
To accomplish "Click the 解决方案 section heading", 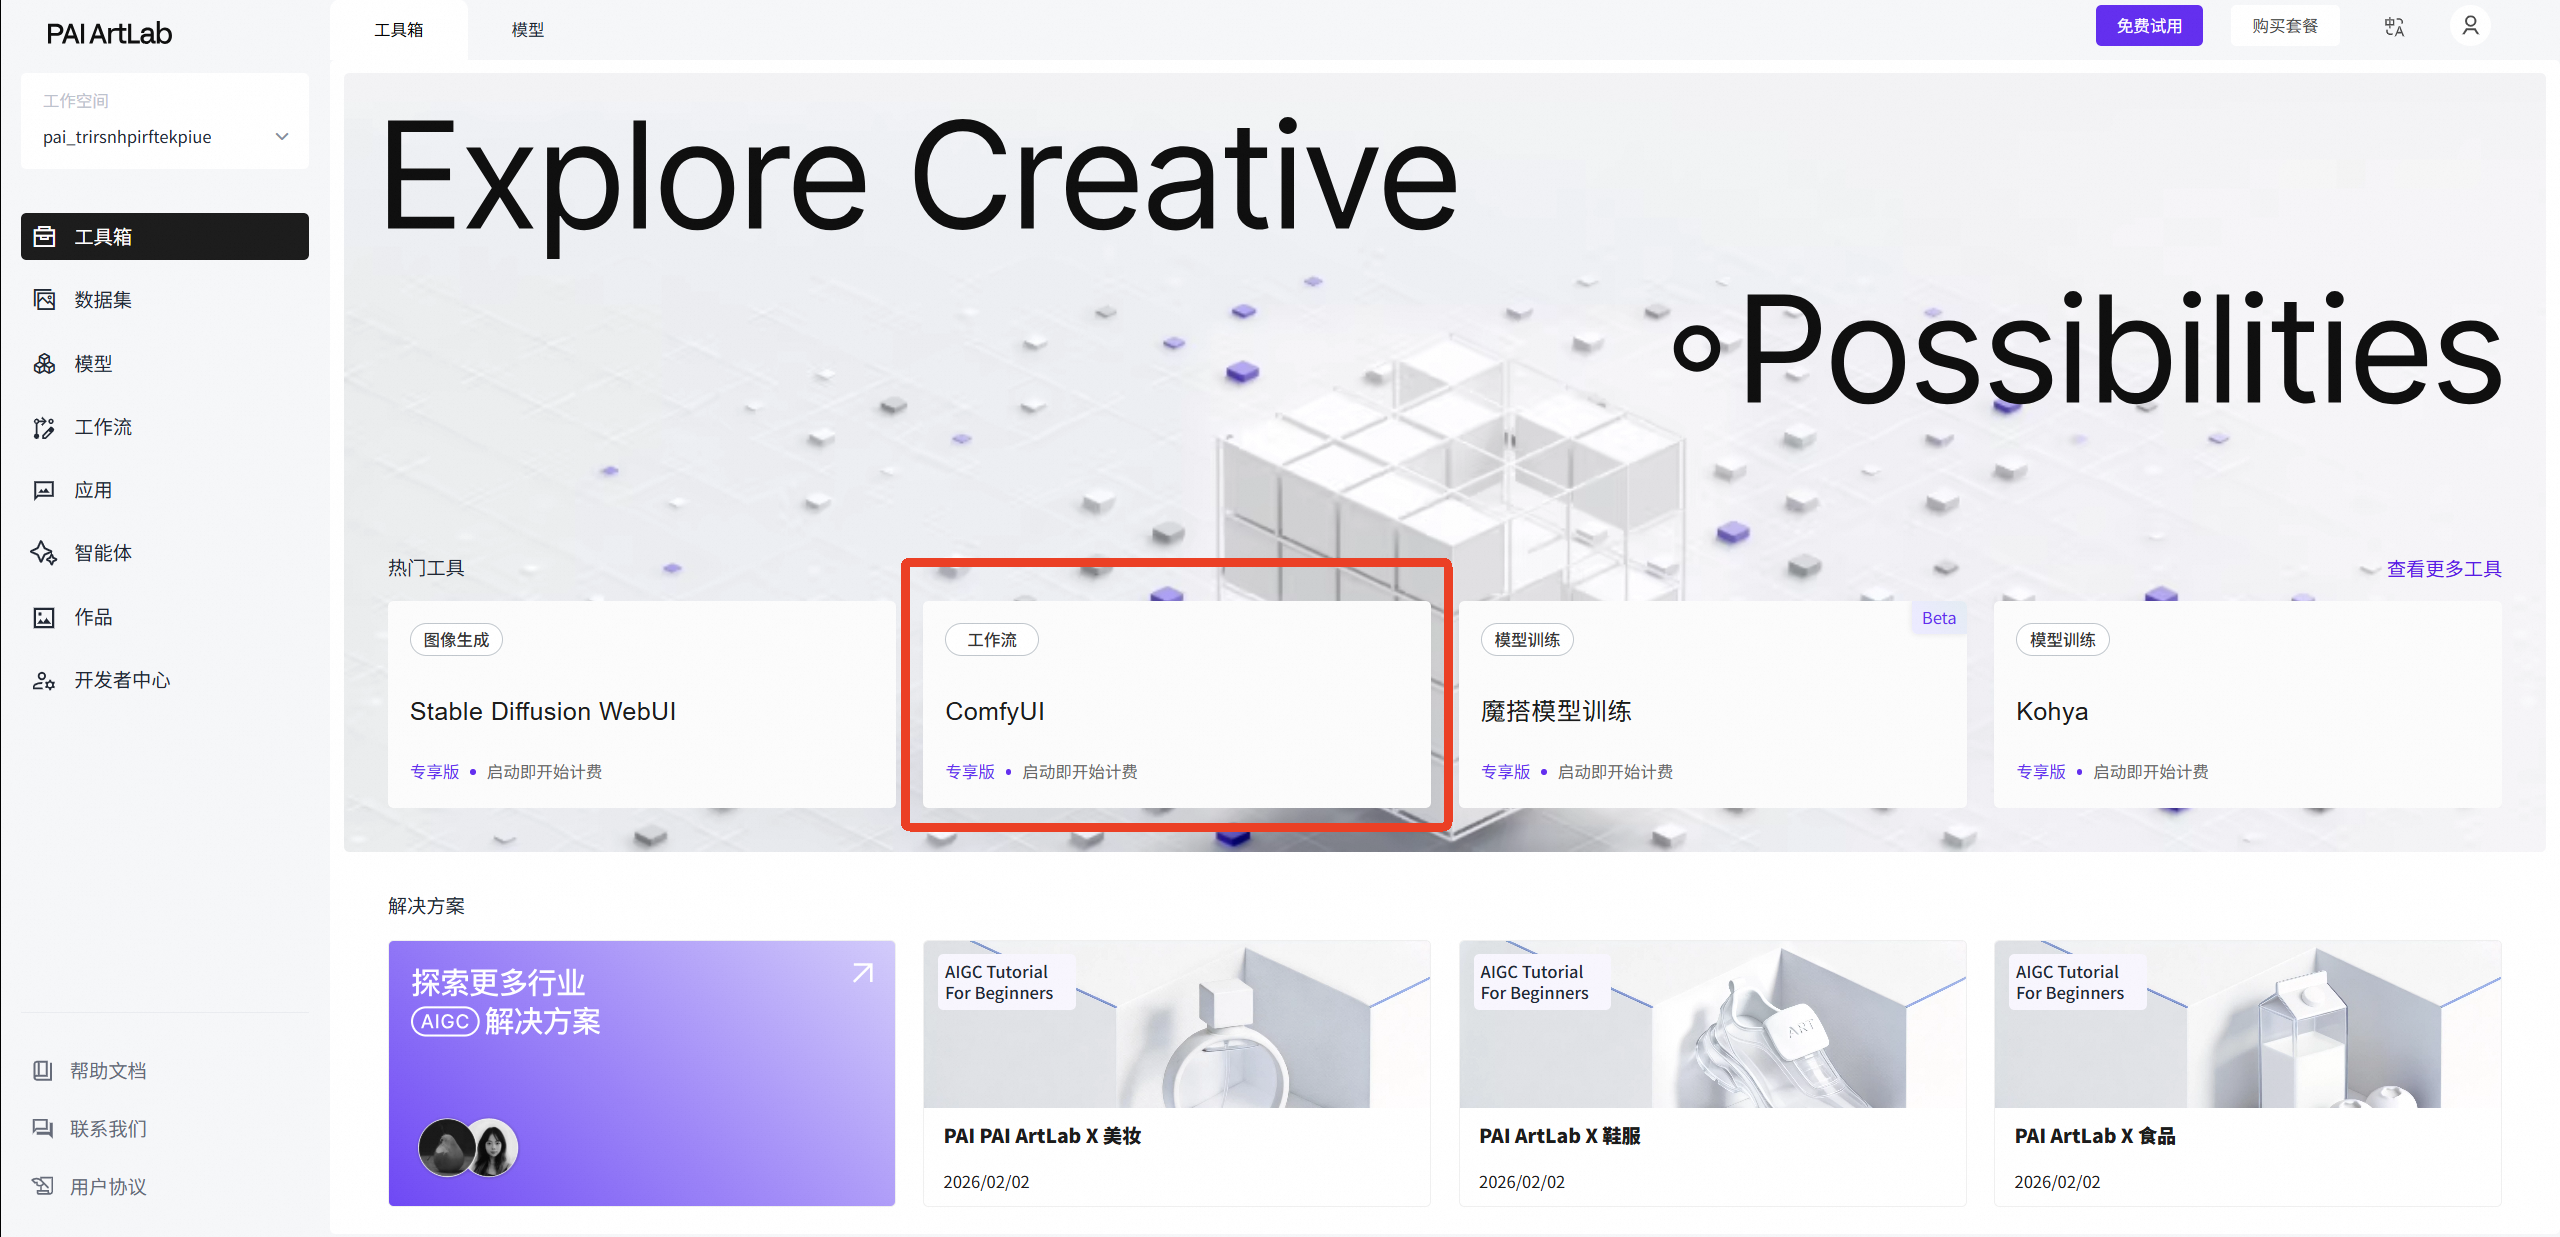I will coord(426,906).
